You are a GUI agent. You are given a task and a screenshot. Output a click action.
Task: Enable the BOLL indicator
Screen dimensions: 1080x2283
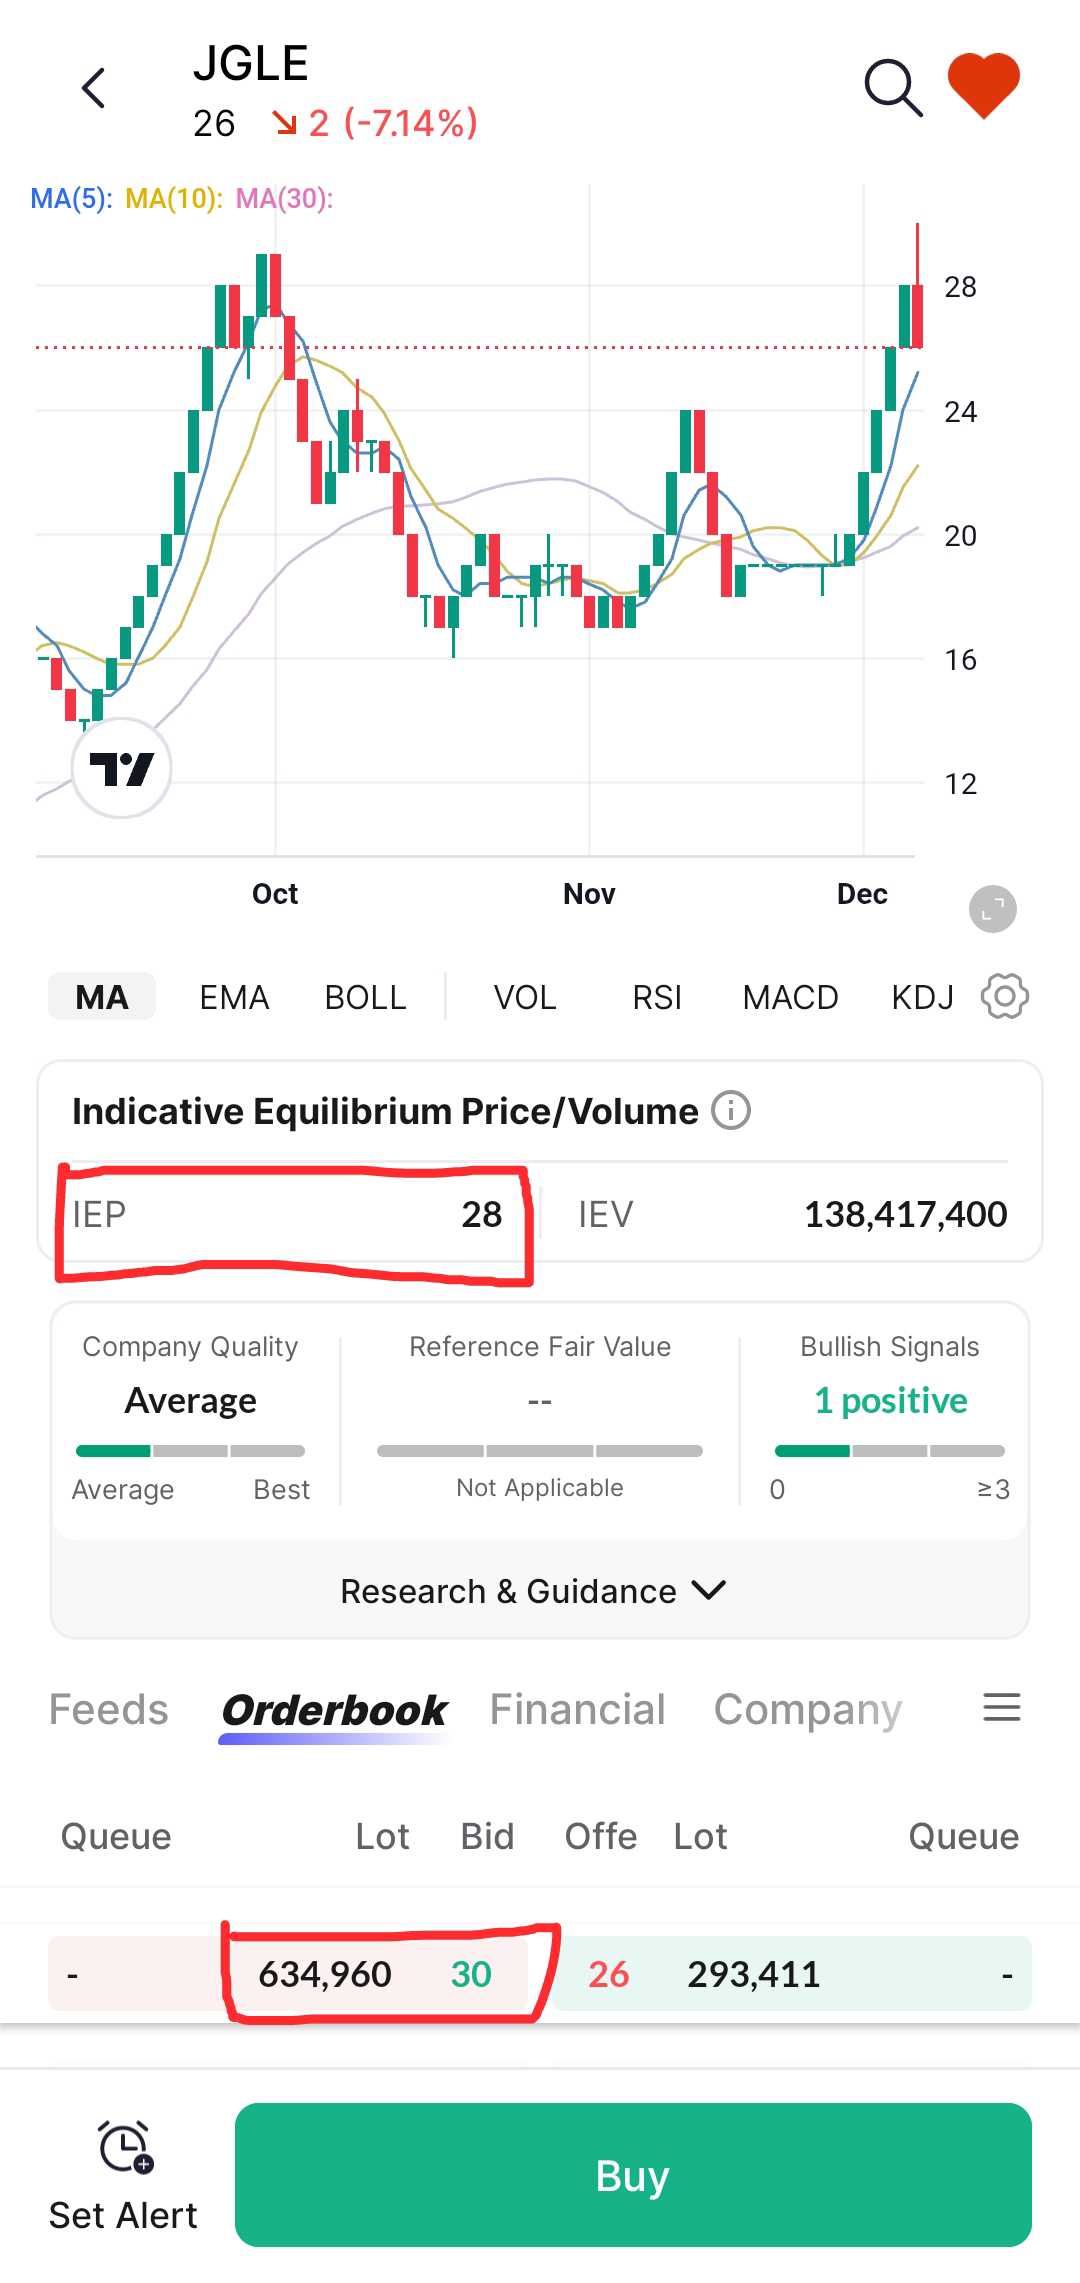[x=365, y=997]
